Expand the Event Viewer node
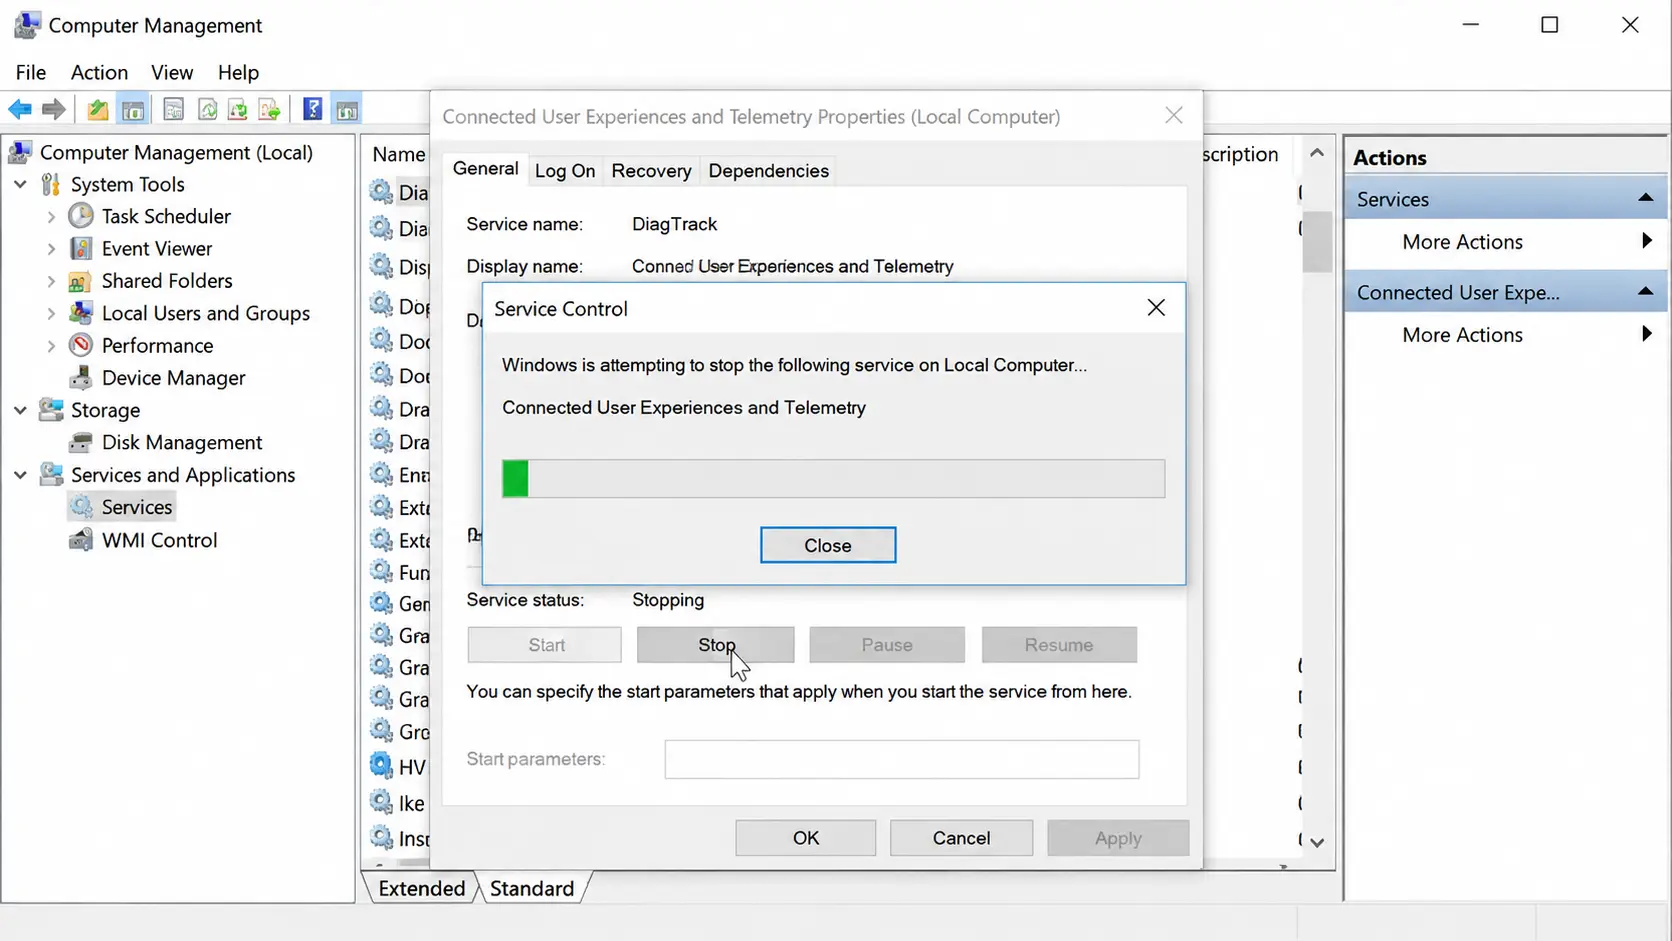Image resolution: width=1672 pixels, height=941 pixels. [x=51, y=248]
